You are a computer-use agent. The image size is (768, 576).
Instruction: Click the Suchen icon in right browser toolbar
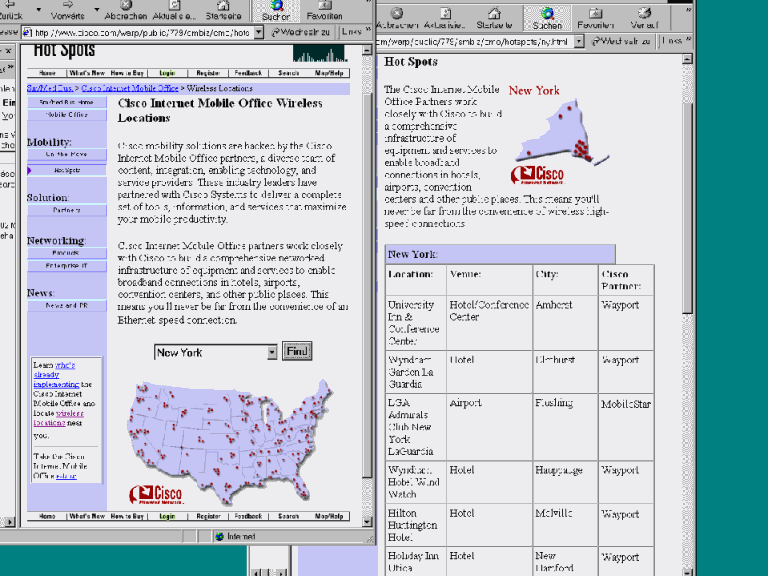547,18
